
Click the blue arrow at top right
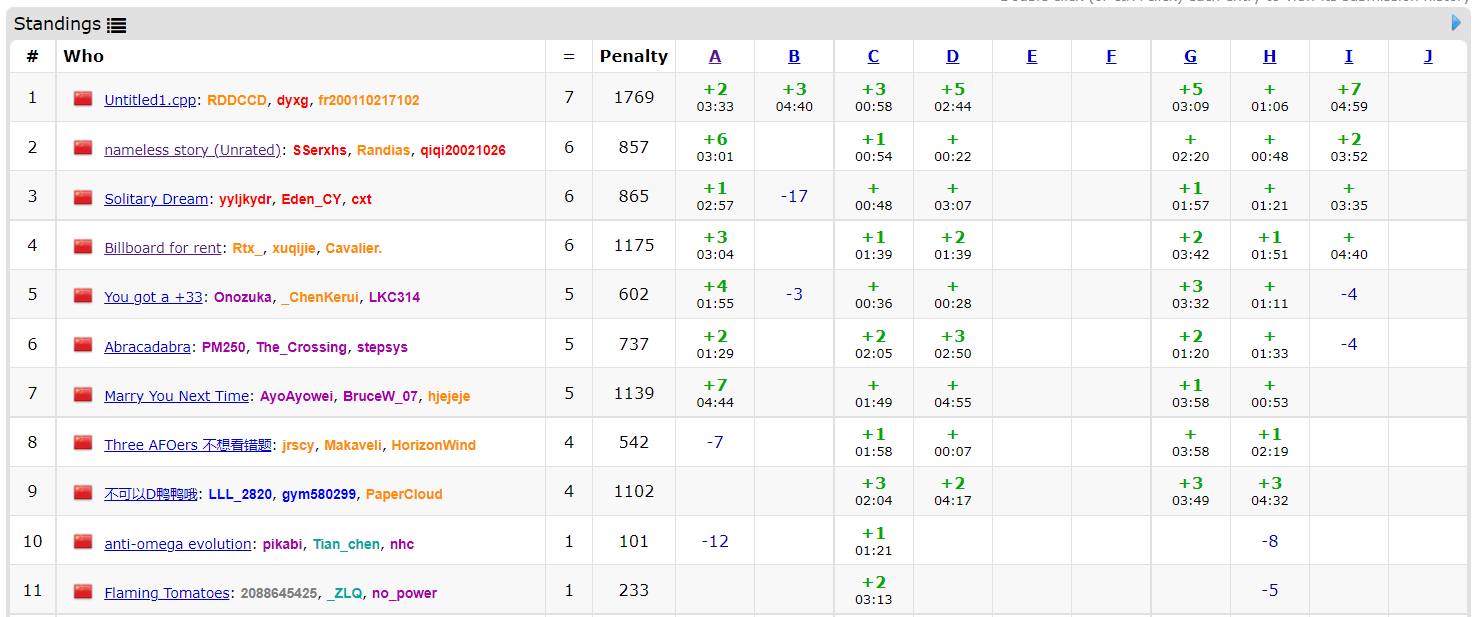(1457, 23)
